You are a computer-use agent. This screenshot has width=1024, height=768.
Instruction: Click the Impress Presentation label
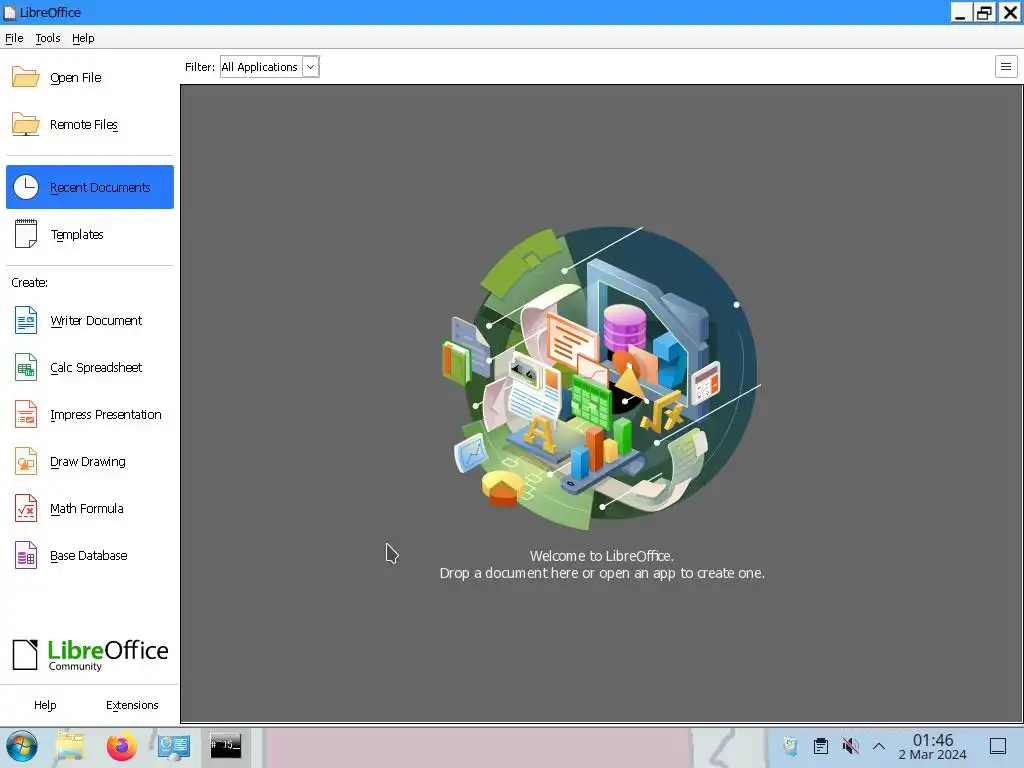coord(106,415)
